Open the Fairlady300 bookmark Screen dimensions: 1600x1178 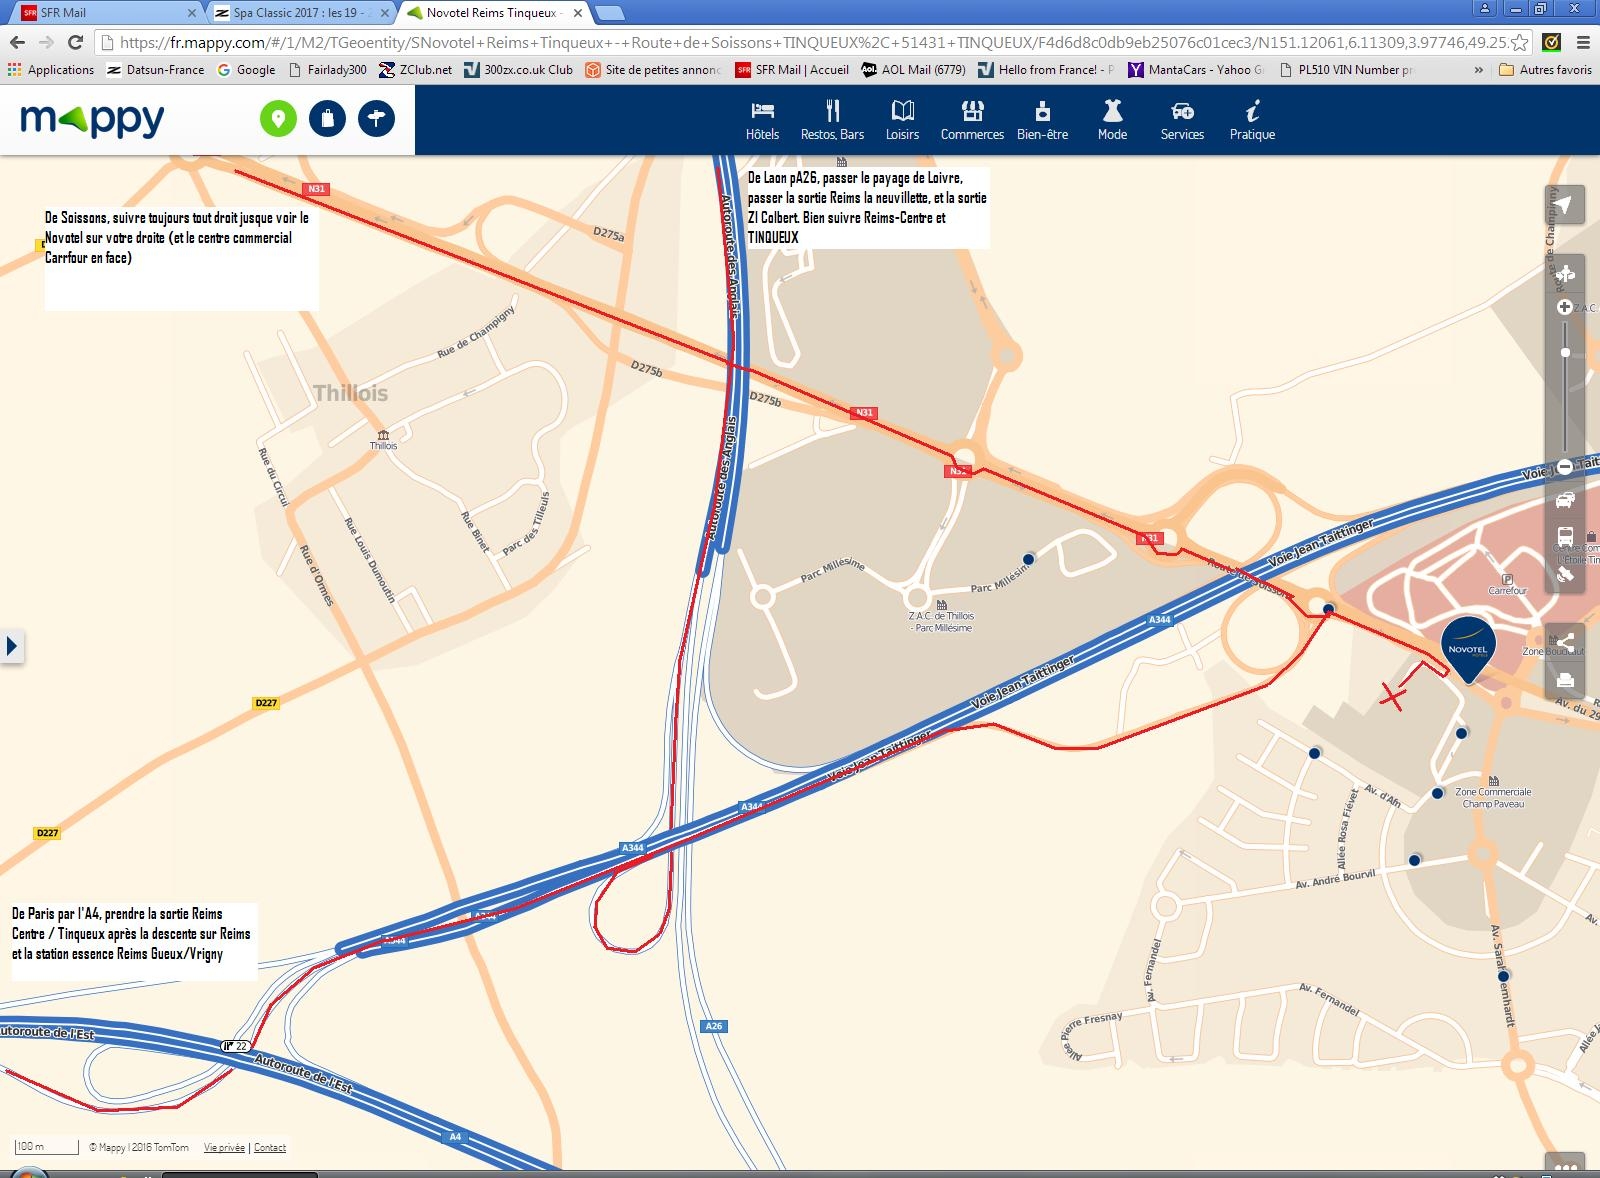pos(327,70)
